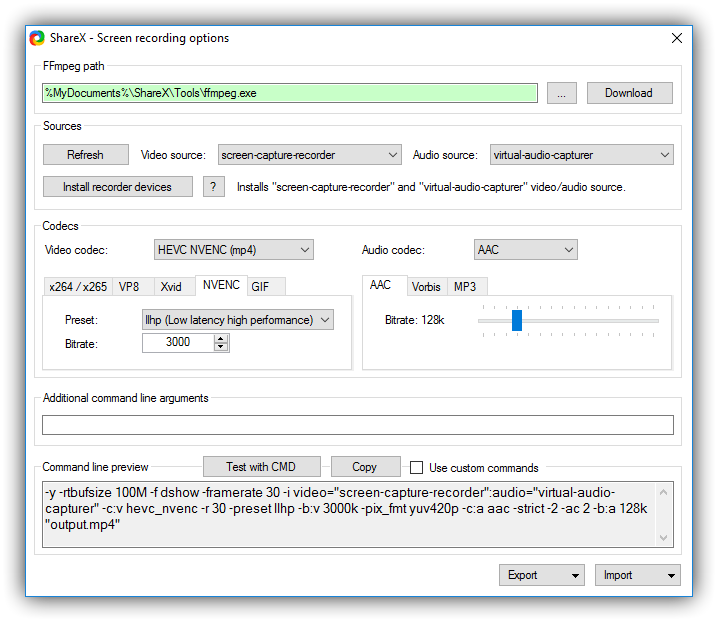Screen dimensions: 718x622
Task: Click Test with CMD button
Action: (x=261, y=467)
